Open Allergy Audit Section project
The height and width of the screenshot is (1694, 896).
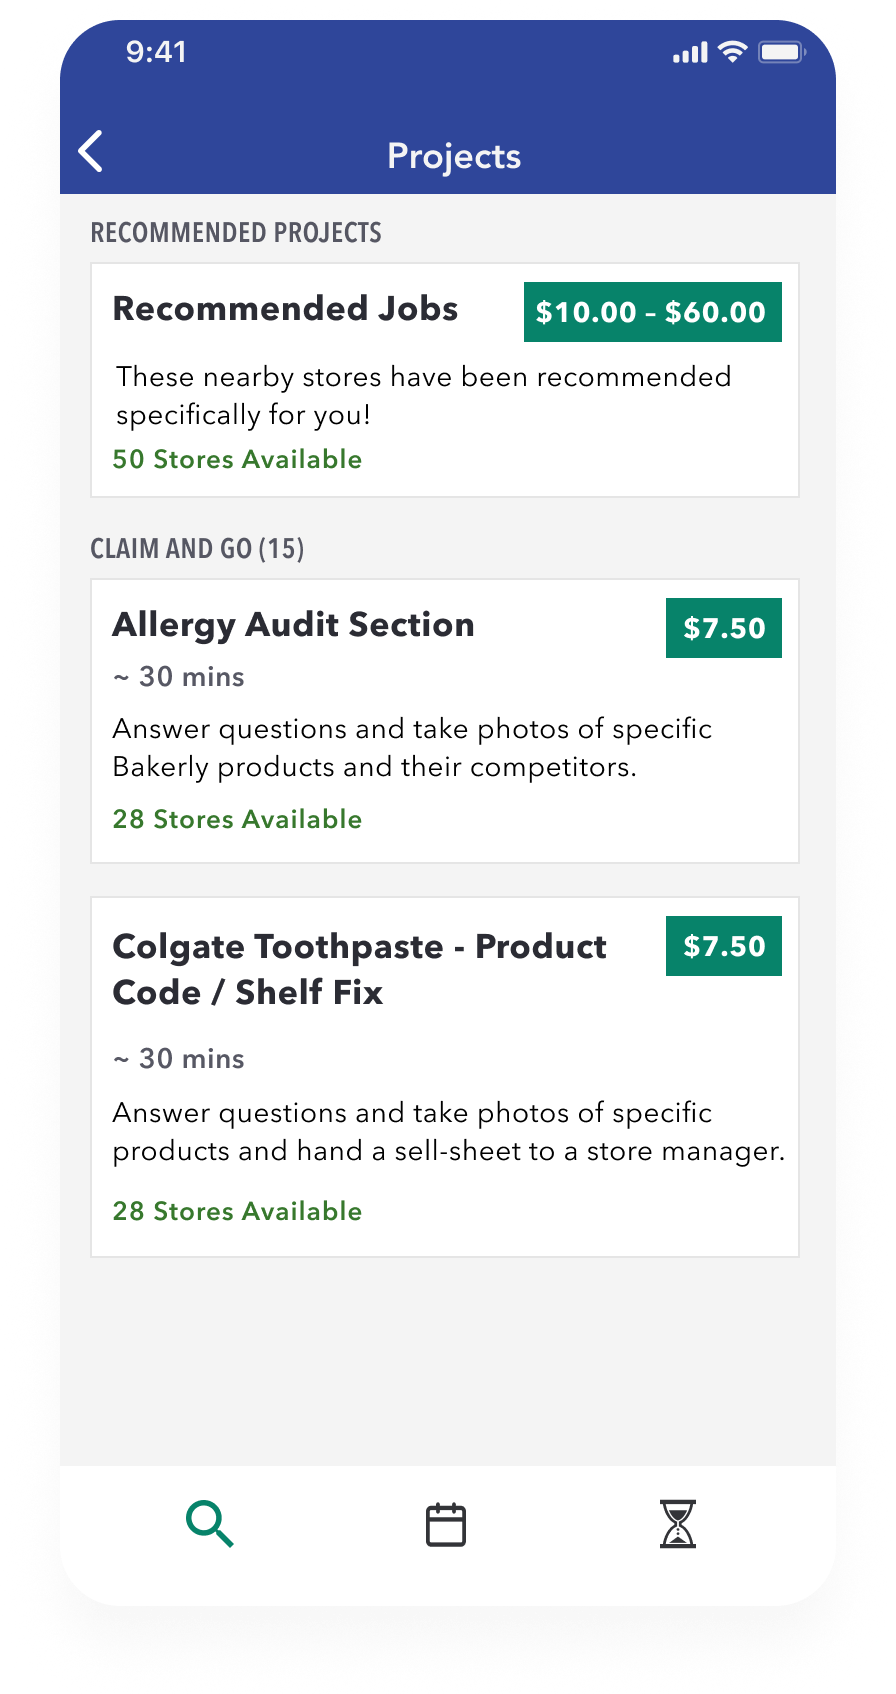click(293, 625)
